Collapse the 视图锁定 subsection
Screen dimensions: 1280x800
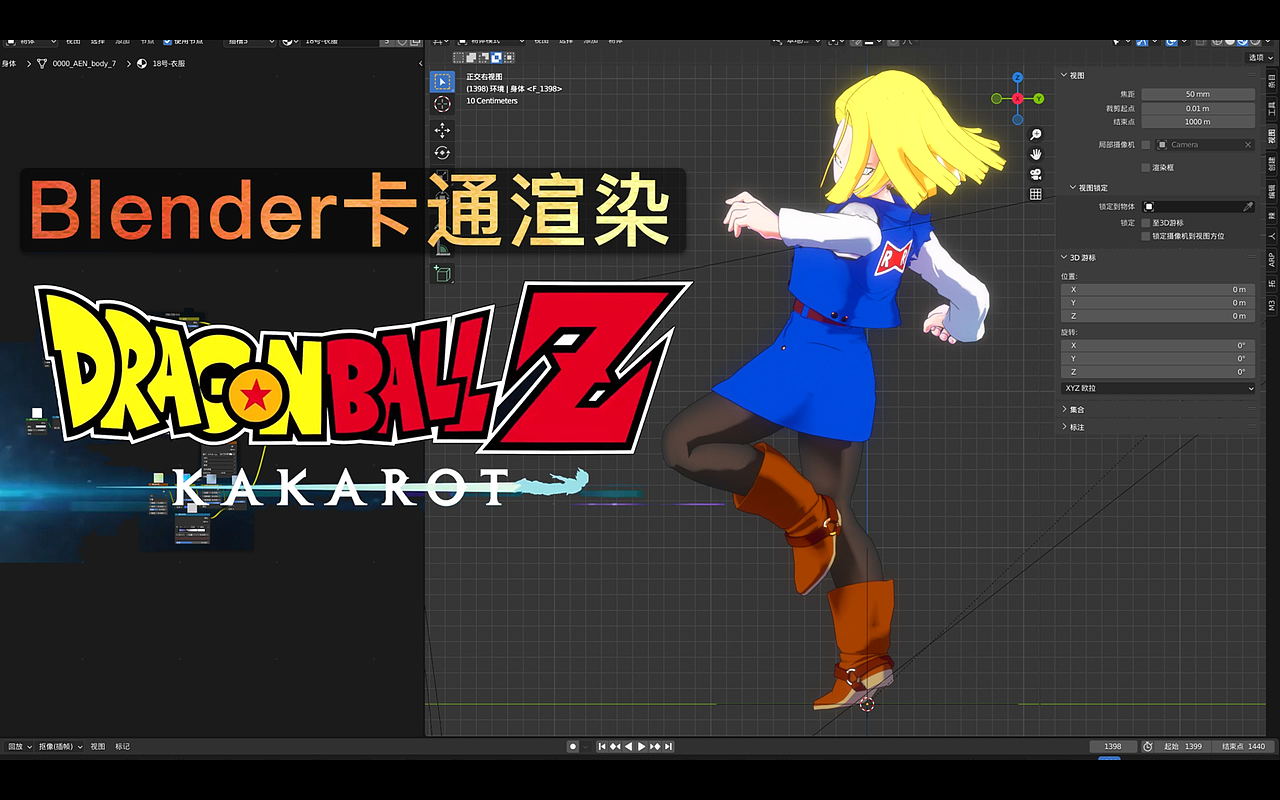coord(1073,187)
